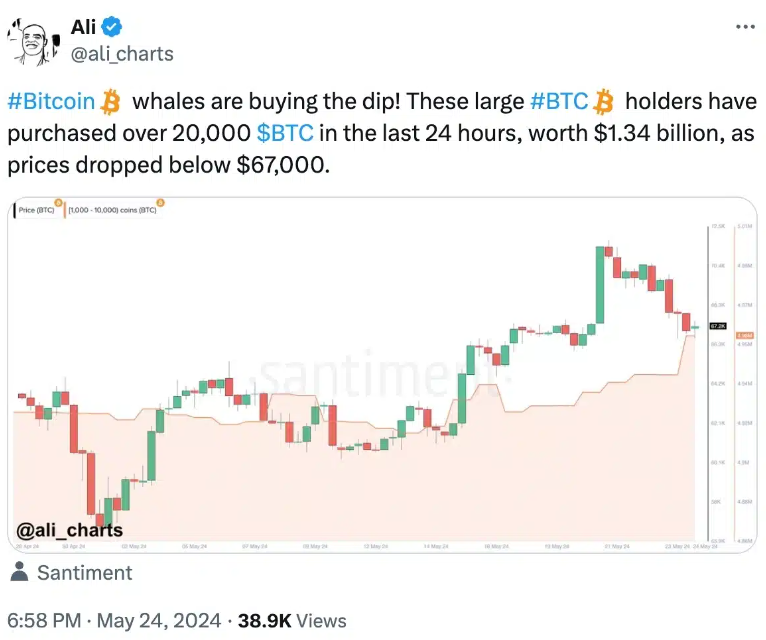Click the orange badge beside the coins legend
Viewport: 766px width, 640px height.
(160, 203)
